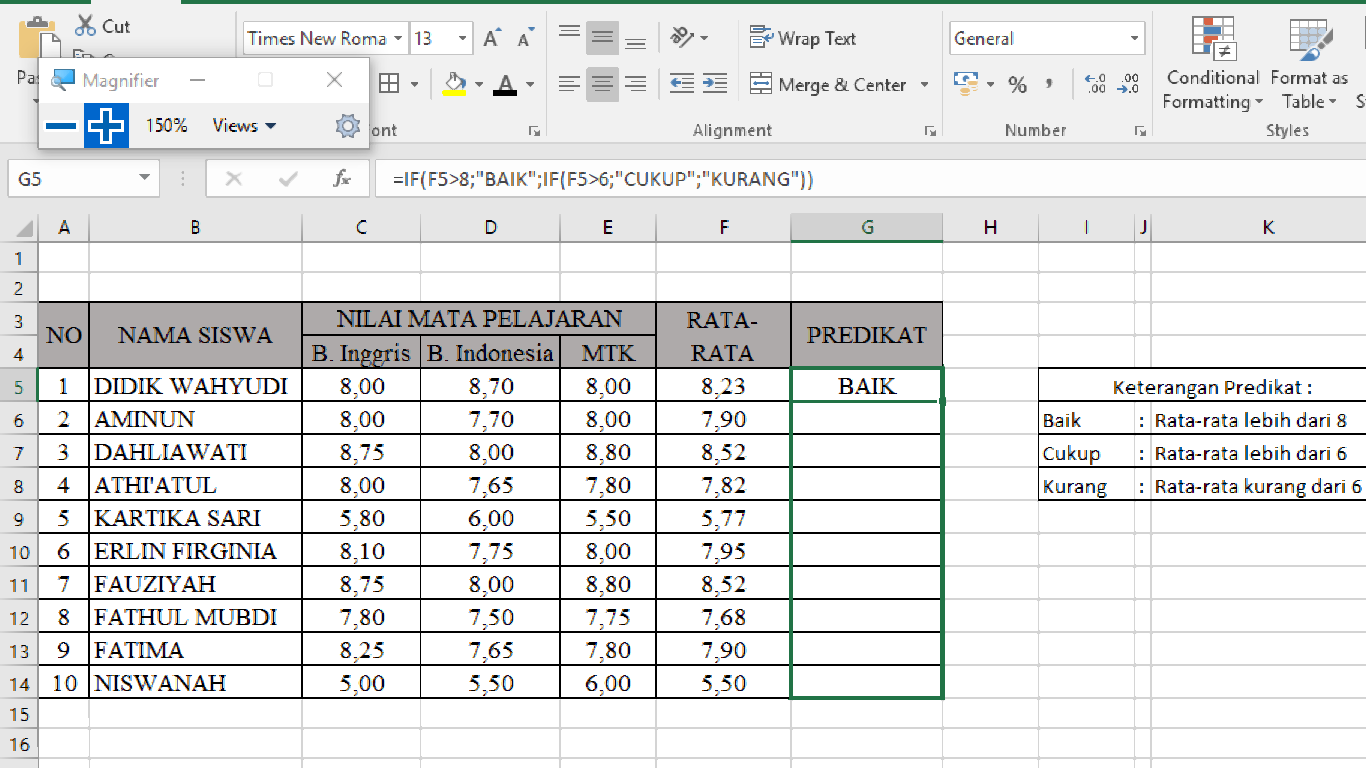
Task: Apply Percent Style format
Action: pos(1017,85)
